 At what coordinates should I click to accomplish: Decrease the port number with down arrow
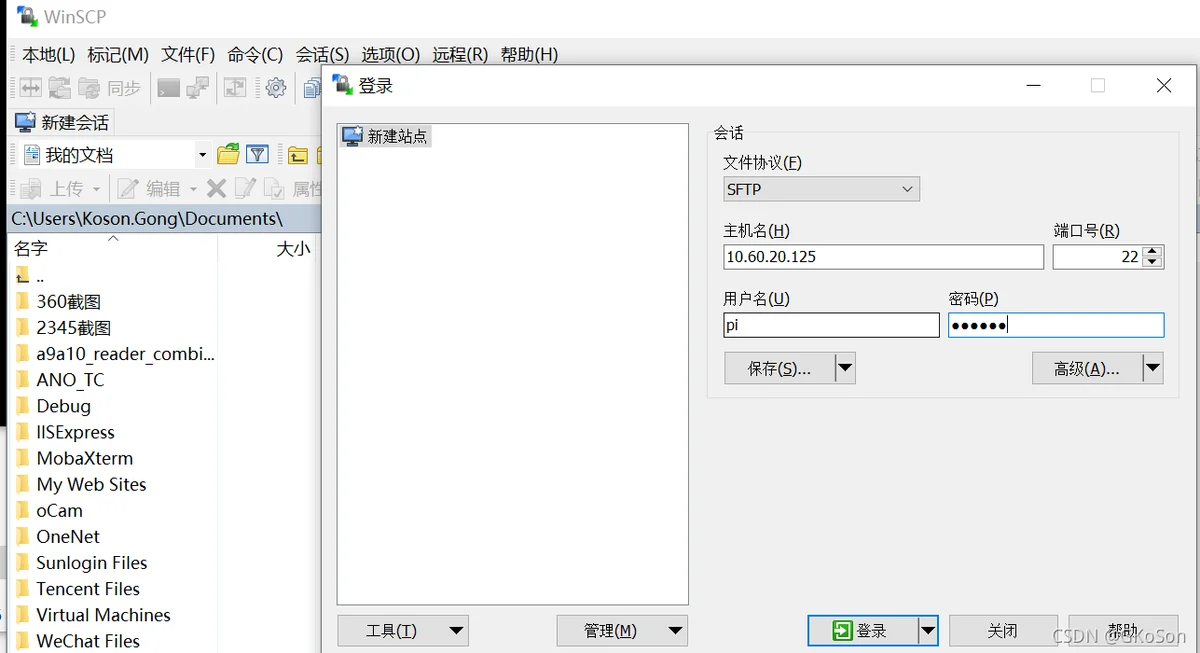pos(1153,263)
